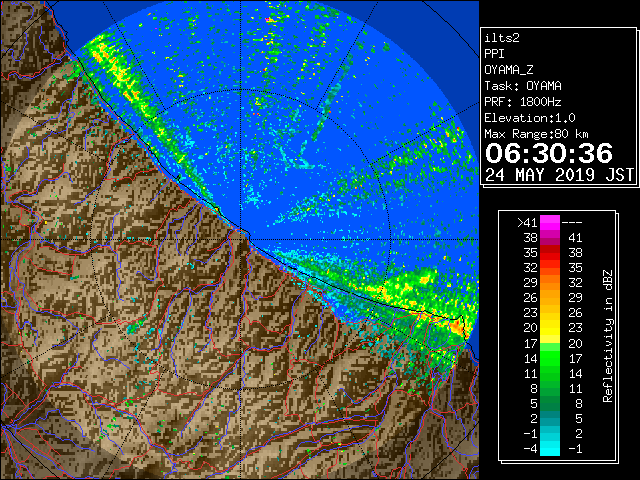Click the 'Reflectivity in dBZ' legend title

pyautogui.click(x=608, y=336)
